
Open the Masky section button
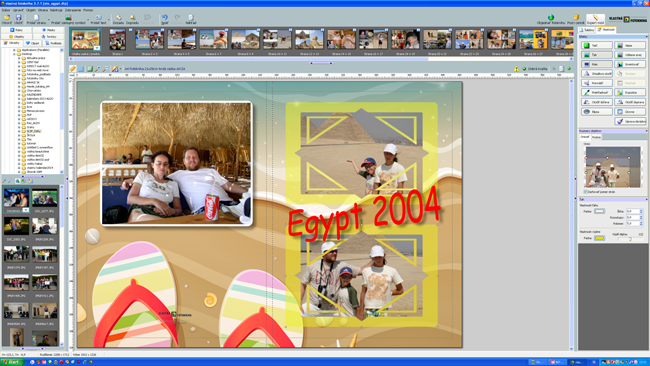coord(49,30)
